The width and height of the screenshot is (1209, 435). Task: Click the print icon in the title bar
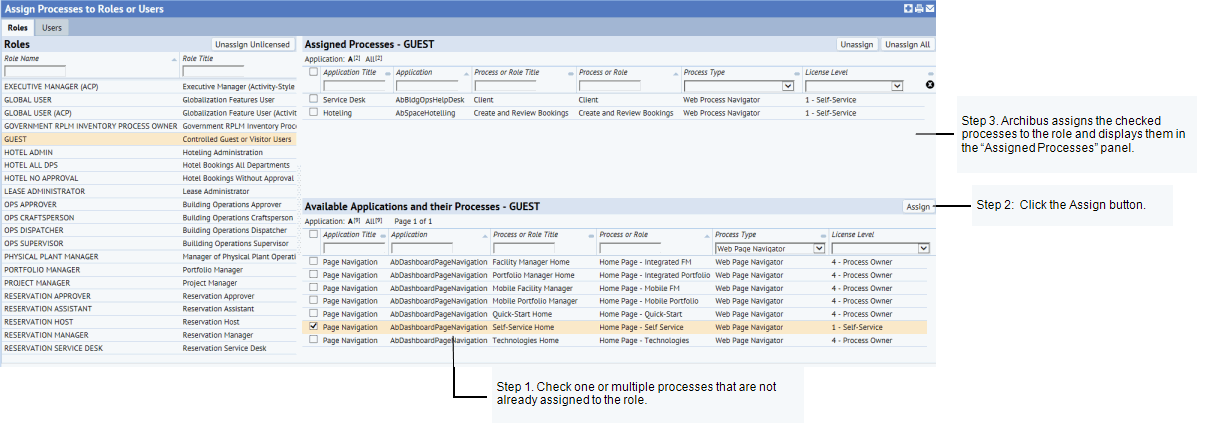(919, 8)
